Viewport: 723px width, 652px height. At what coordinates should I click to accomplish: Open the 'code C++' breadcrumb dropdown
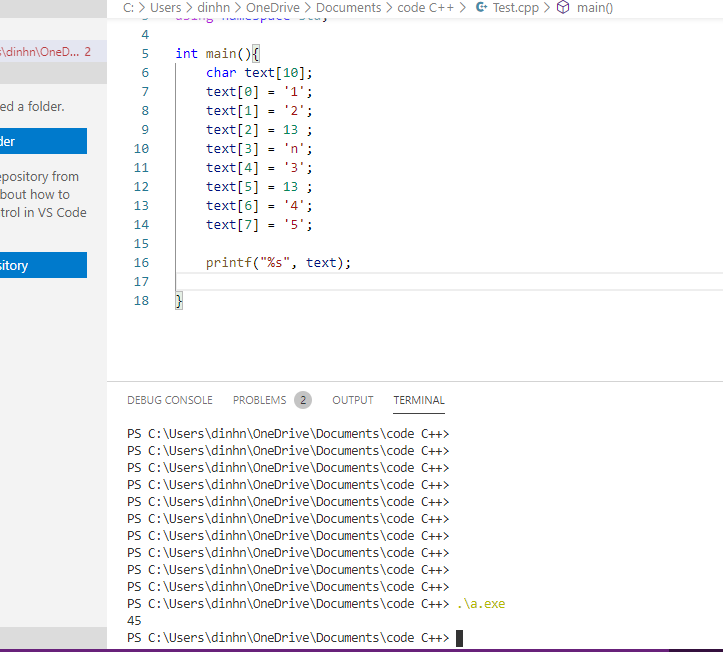426,8
